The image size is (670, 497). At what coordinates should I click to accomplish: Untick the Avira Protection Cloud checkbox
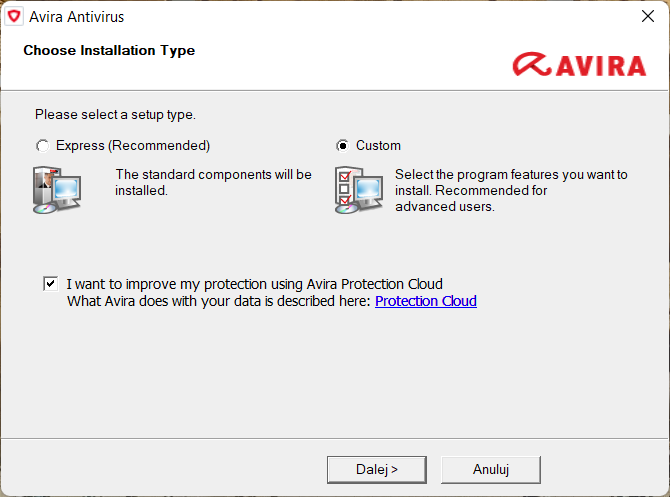tap(50, 283)
